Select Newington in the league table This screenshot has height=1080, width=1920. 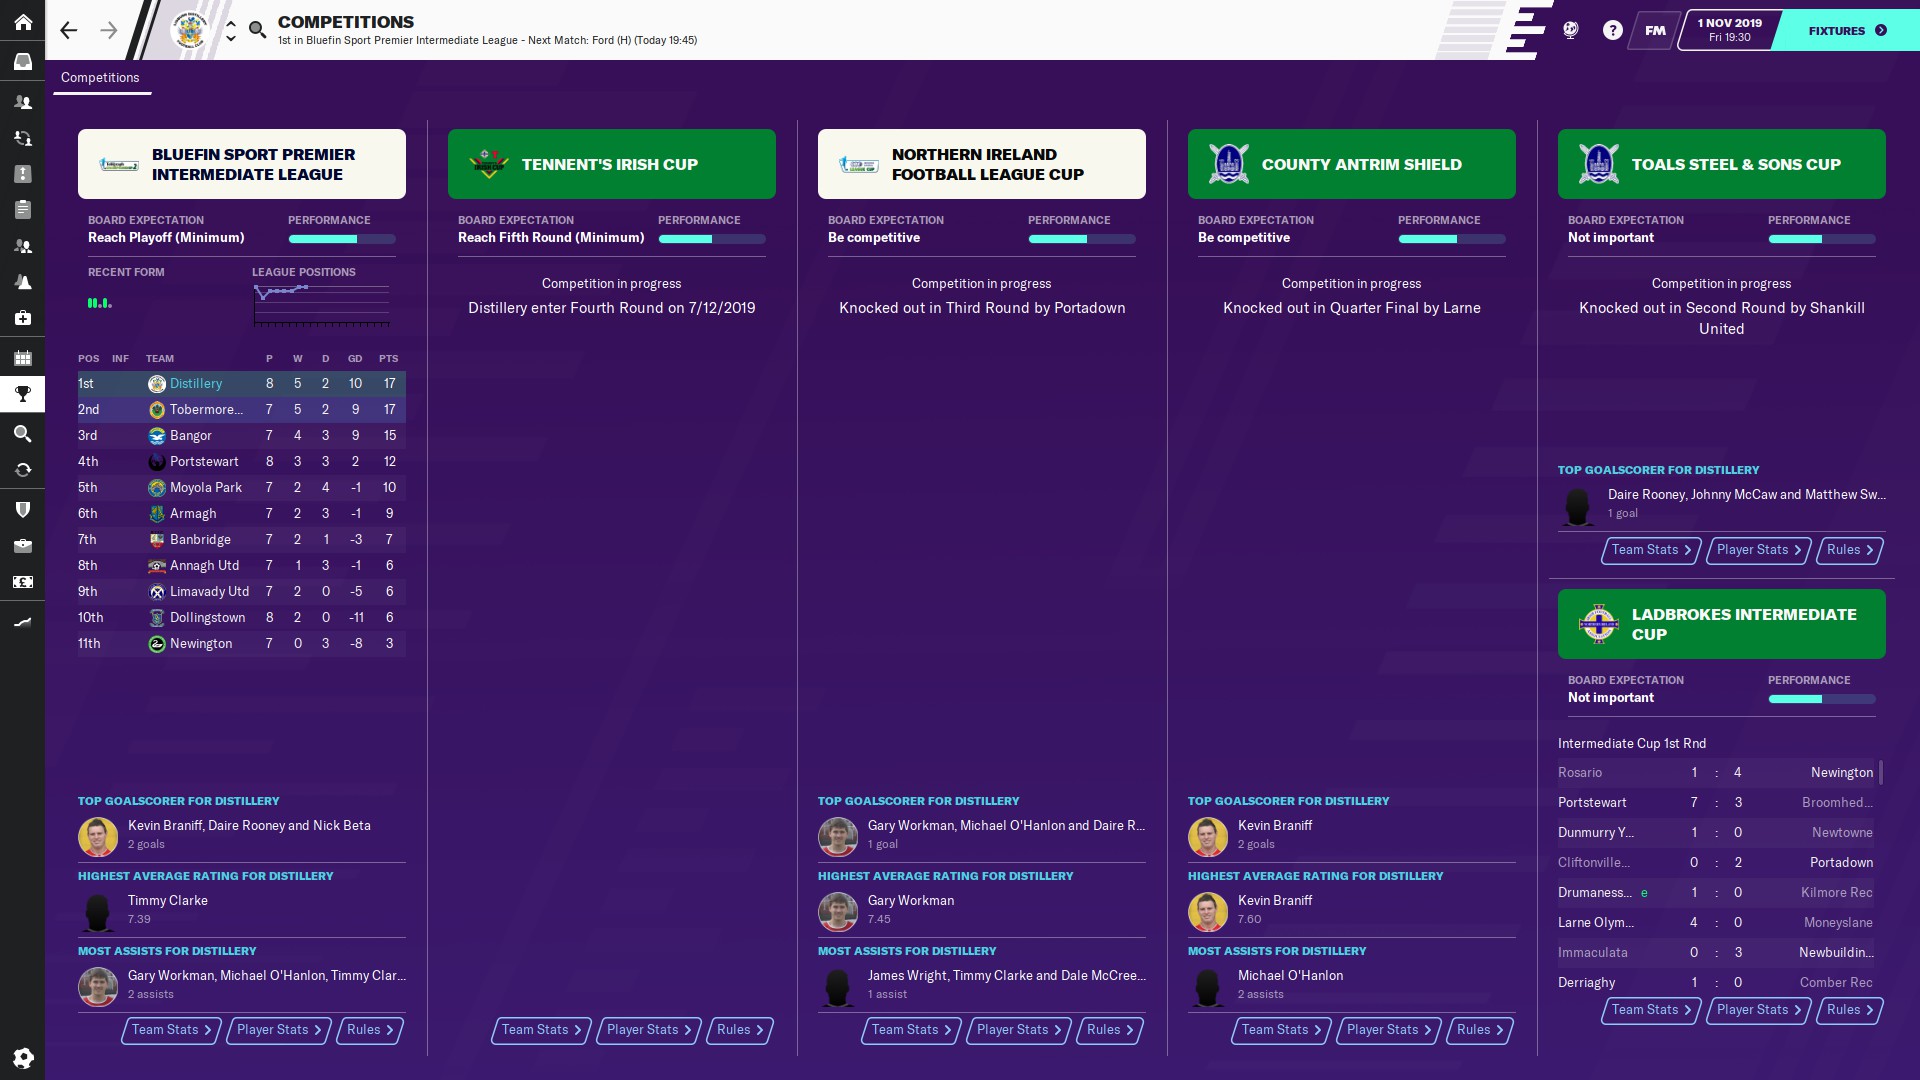[x=242, y=644]
